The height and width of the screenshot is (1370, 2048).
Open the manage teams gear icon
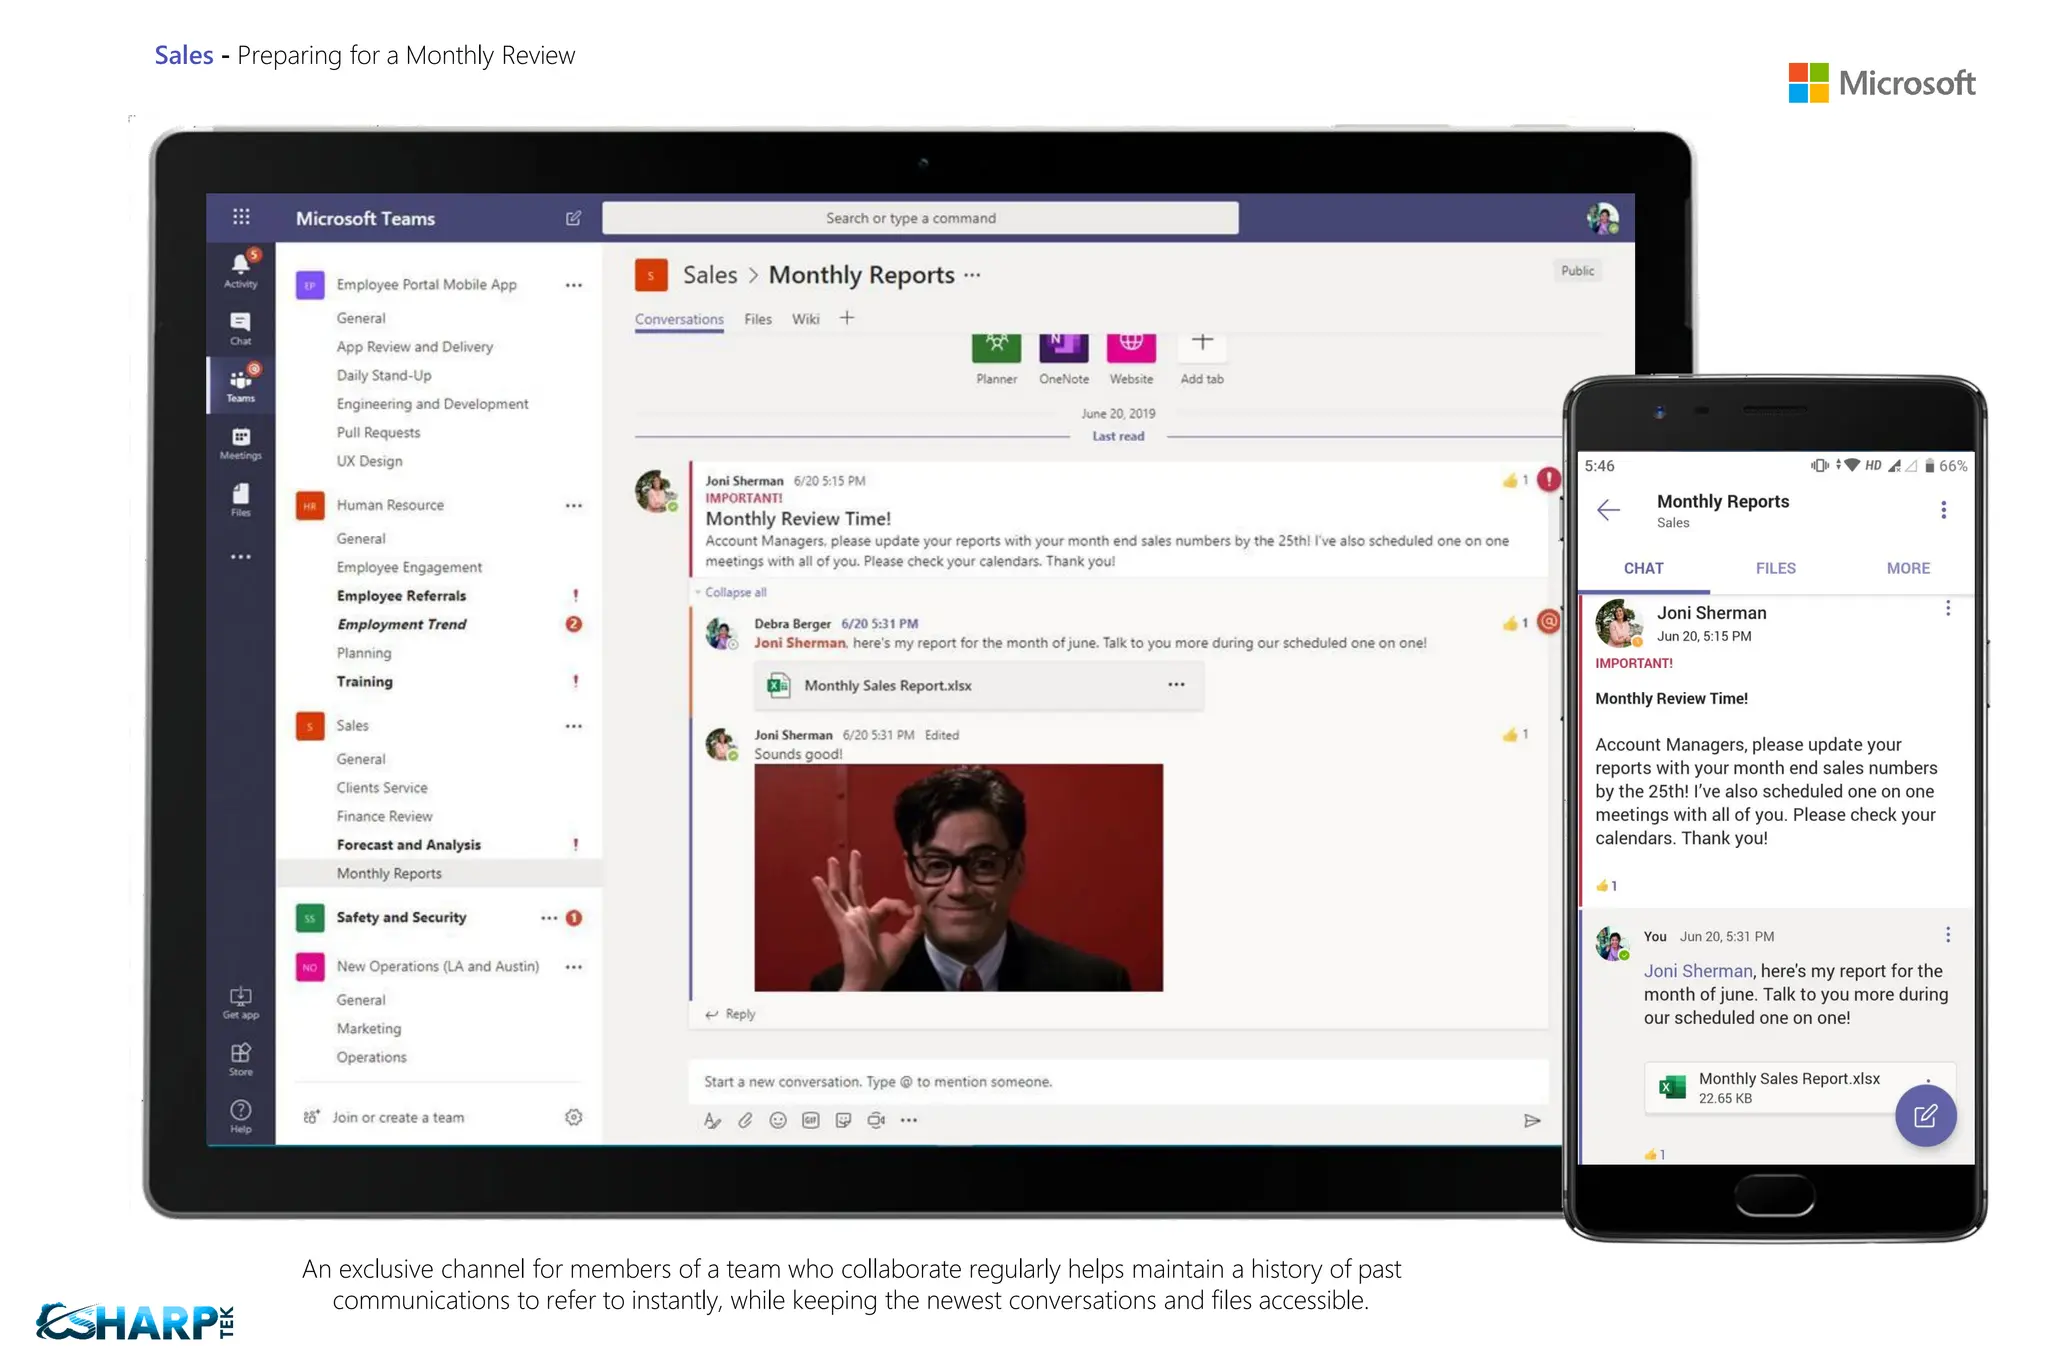coord(573,1117)
